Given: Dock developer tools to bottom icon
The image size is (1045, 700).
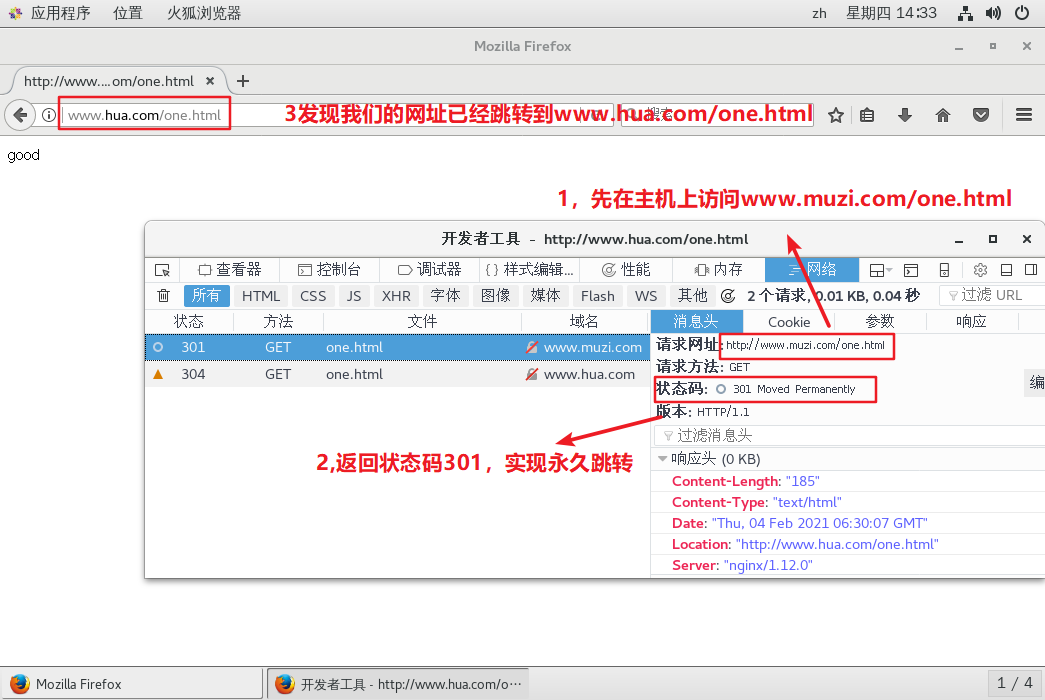Looking at the screenshot, I should click(1006, 270).
